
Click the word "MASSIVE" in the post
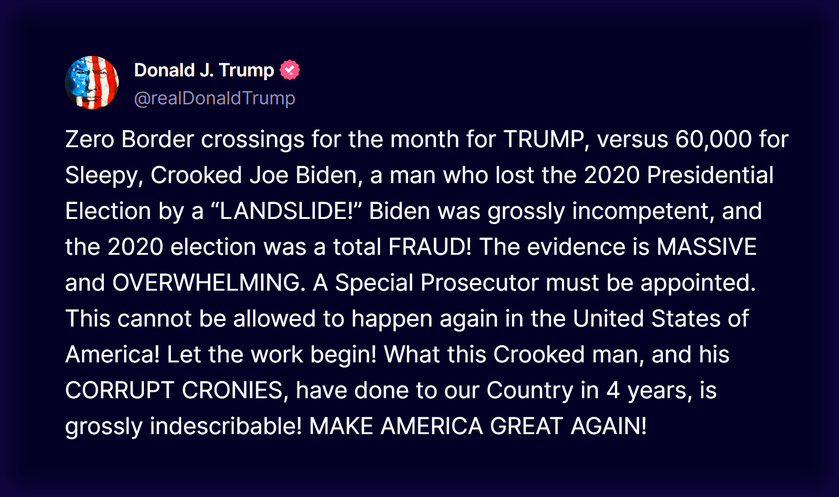[706, 247]
